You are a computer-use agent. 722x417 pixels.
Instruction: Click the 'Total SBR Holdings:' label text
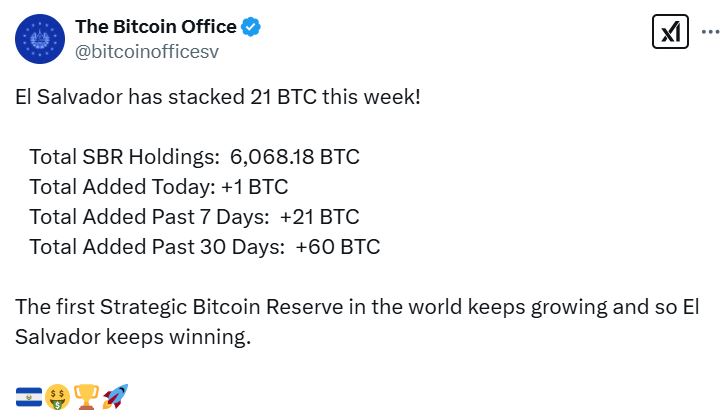tap(123, 157)
